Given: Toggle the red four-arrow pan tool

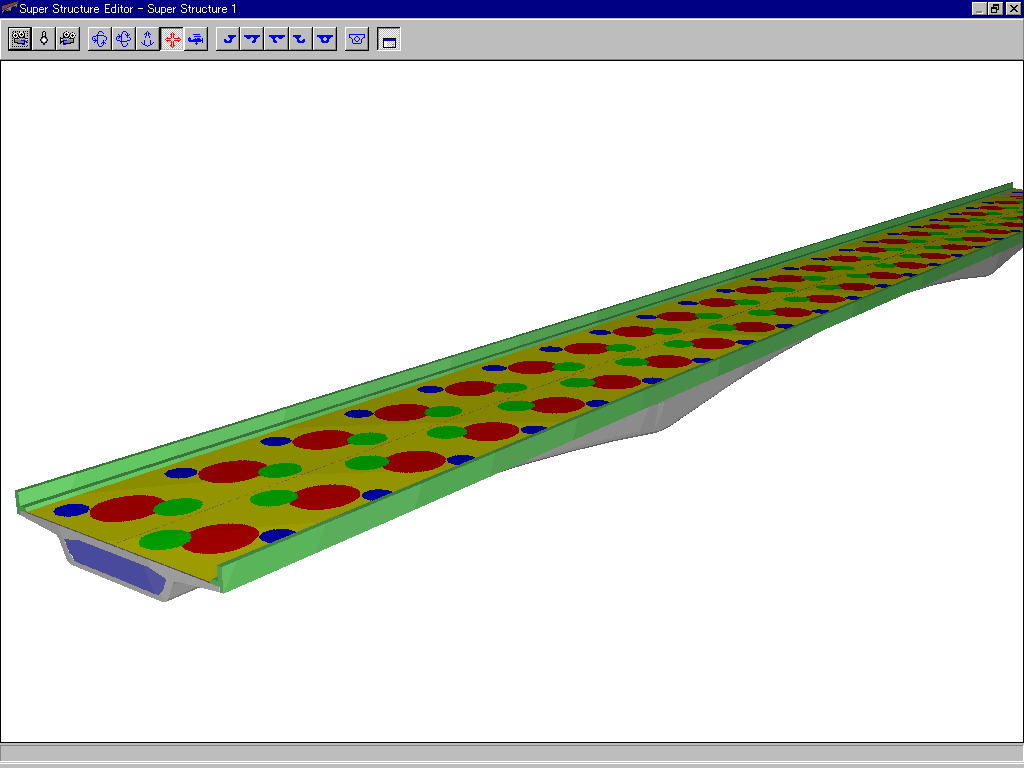Looking at the screenshot, I should pyautogui.click(x=172, y=39).
